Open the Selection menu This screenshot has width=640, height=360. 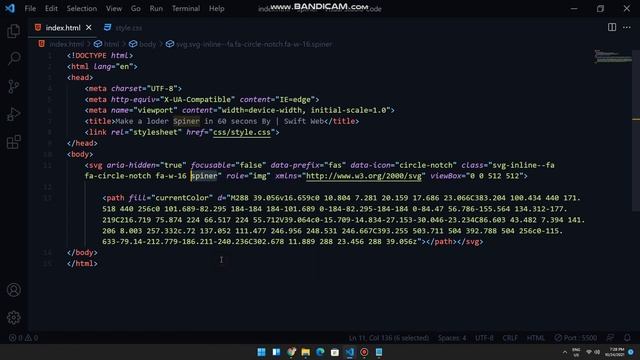pyautogui.click(x=82, y=8)
